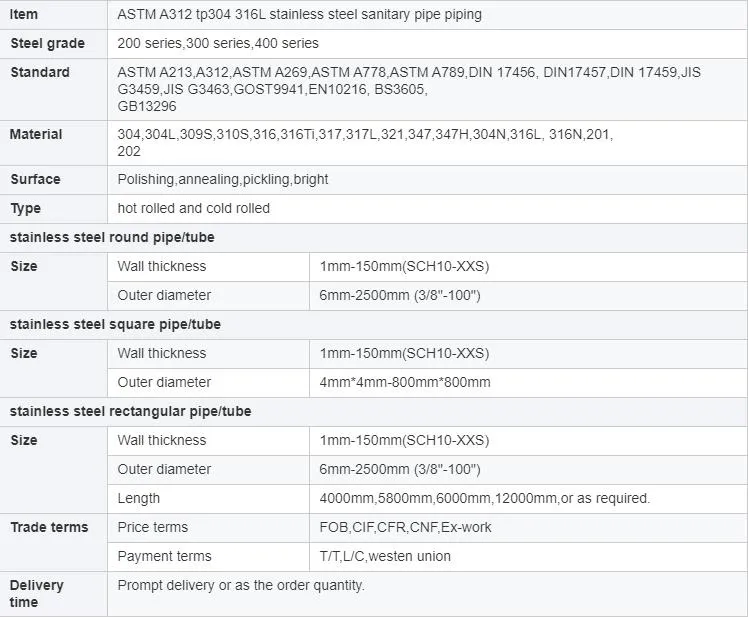Click the hot rolled and cold rolled text
748x617 pixels.
(x=193, y=208)
